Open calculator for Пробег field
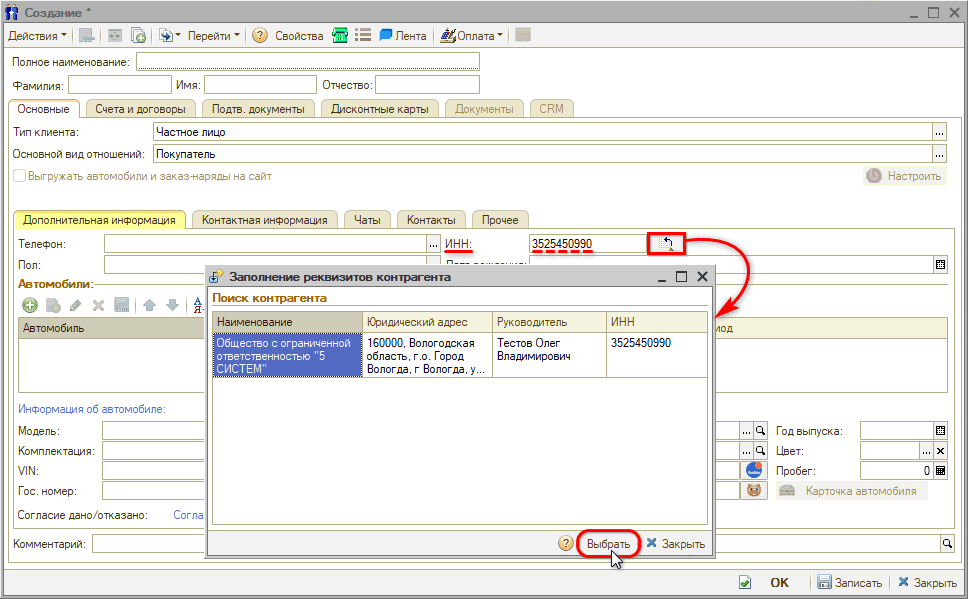Screen dimensions: 968x599 pyautogui.click(x=939, y=470)
